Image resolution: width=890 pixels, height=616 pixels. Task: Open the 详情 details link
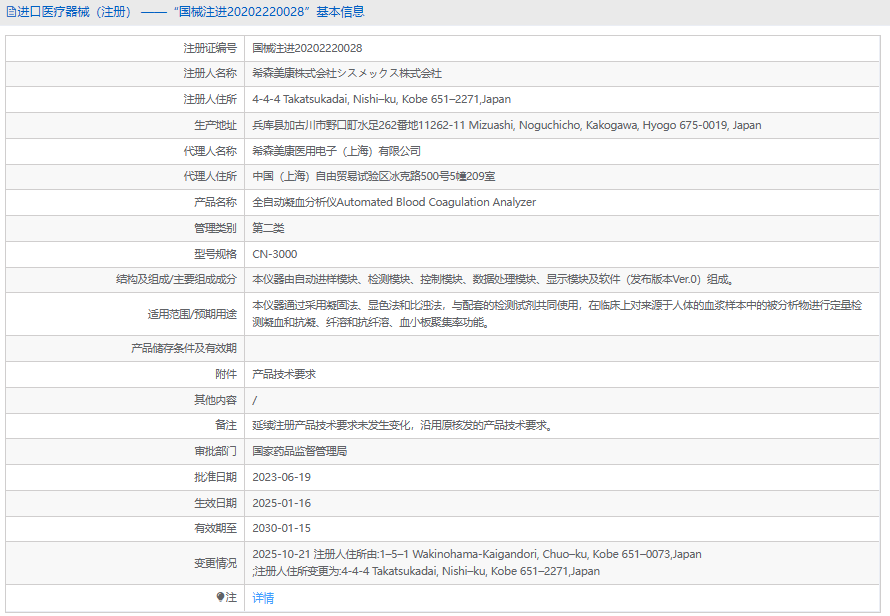tap(263, 598)
